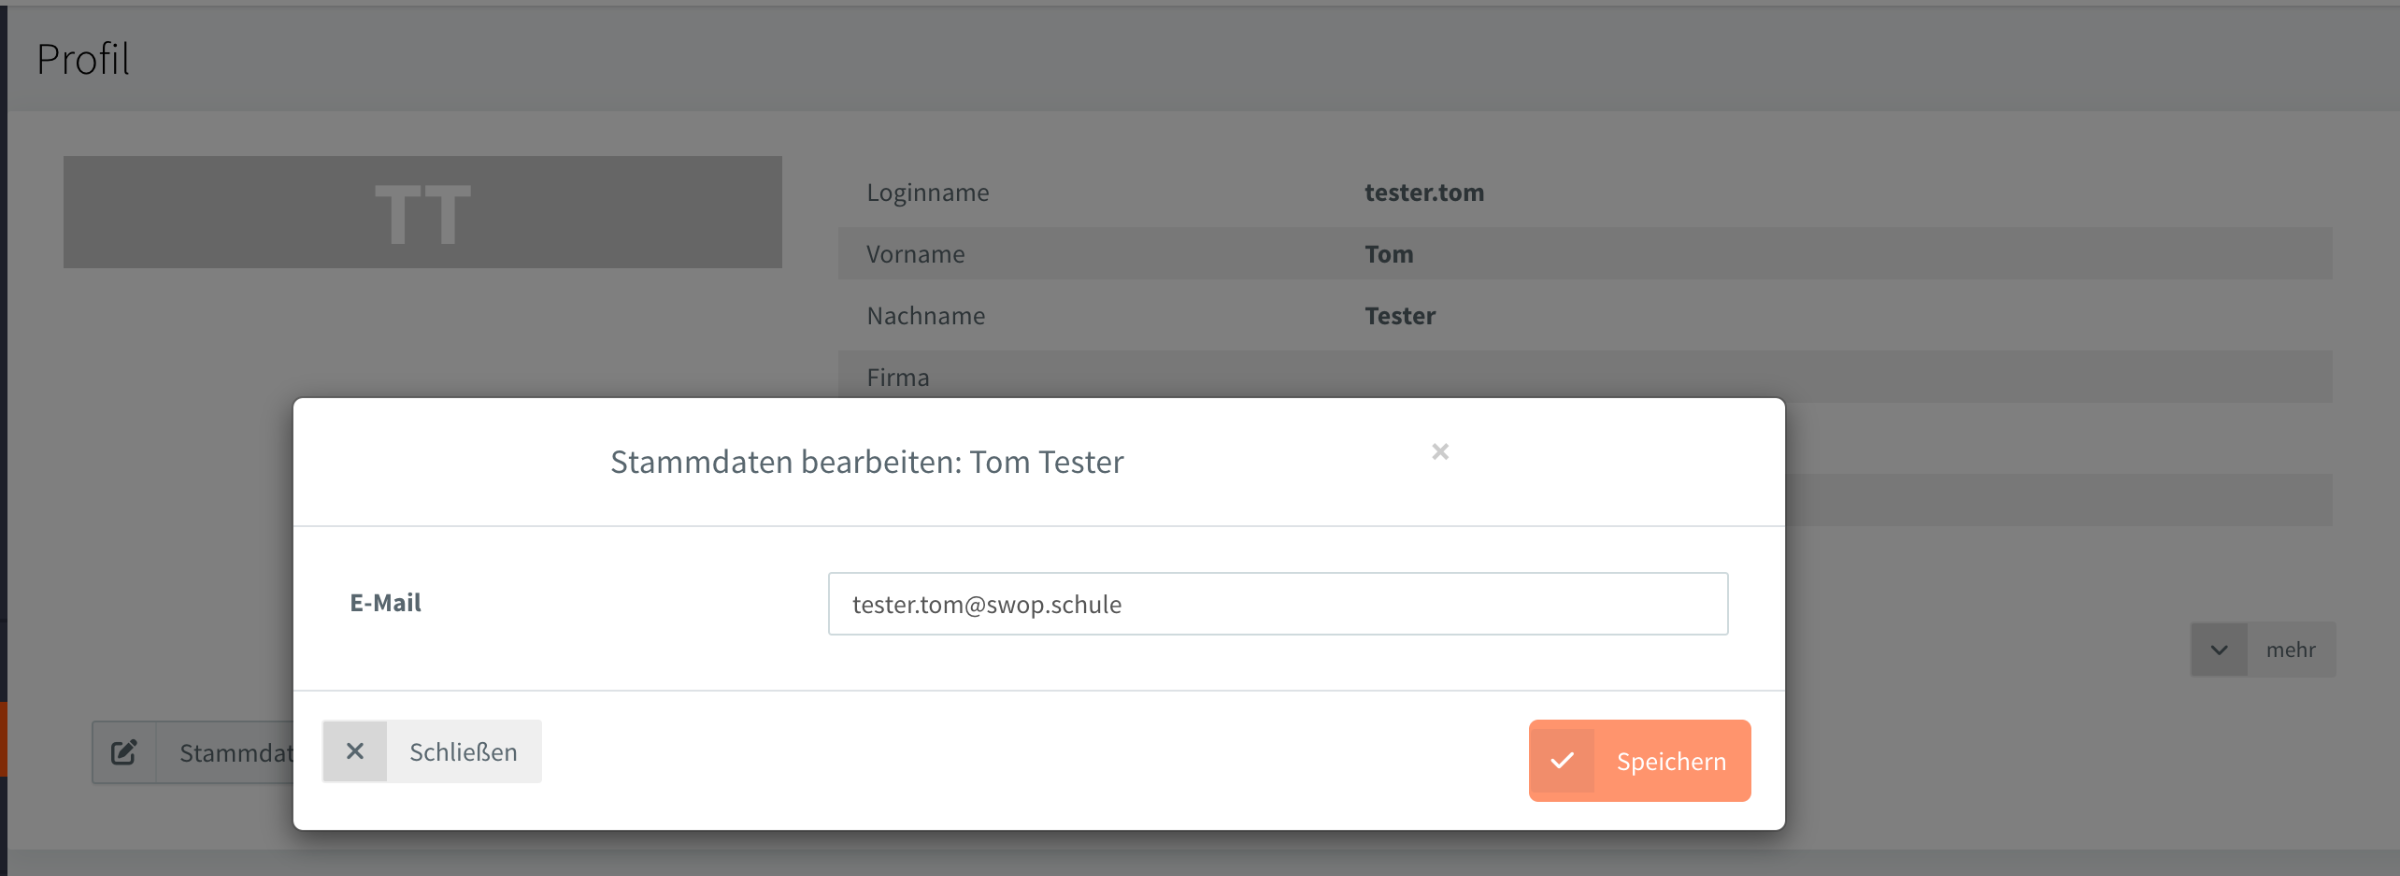Click the Profil page heading
The width and height of the screenshot is (2400, 876).
[x=83, y=59]
